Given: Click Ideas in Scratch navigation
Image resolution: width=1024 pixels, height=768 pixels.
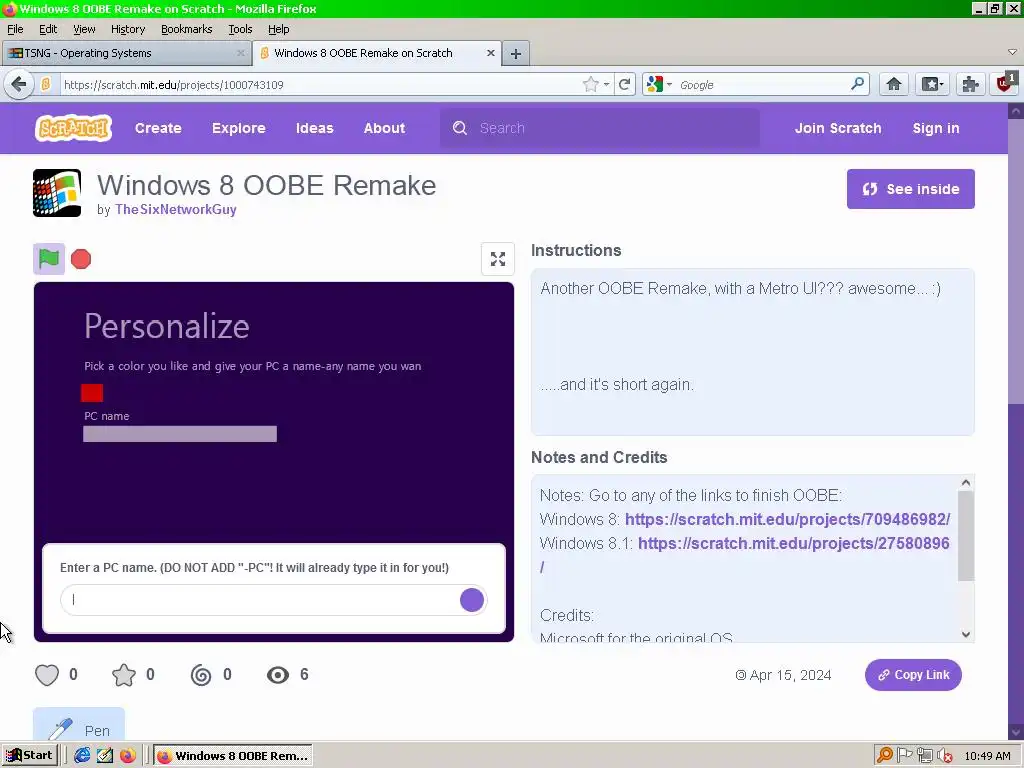Looking at the screenshot, I should 314,128.
